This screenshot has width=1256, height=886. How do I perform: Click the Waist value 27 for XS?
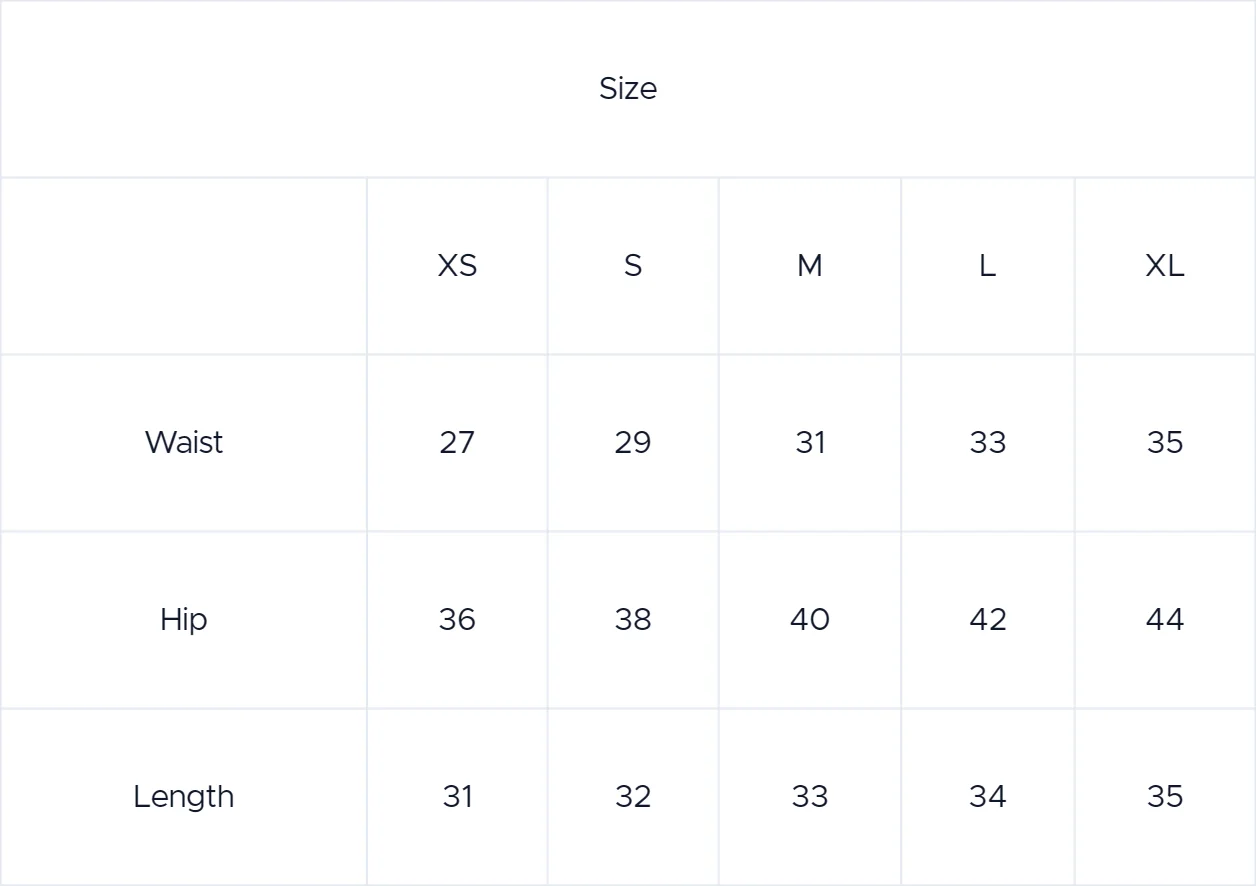click(457, 442)
